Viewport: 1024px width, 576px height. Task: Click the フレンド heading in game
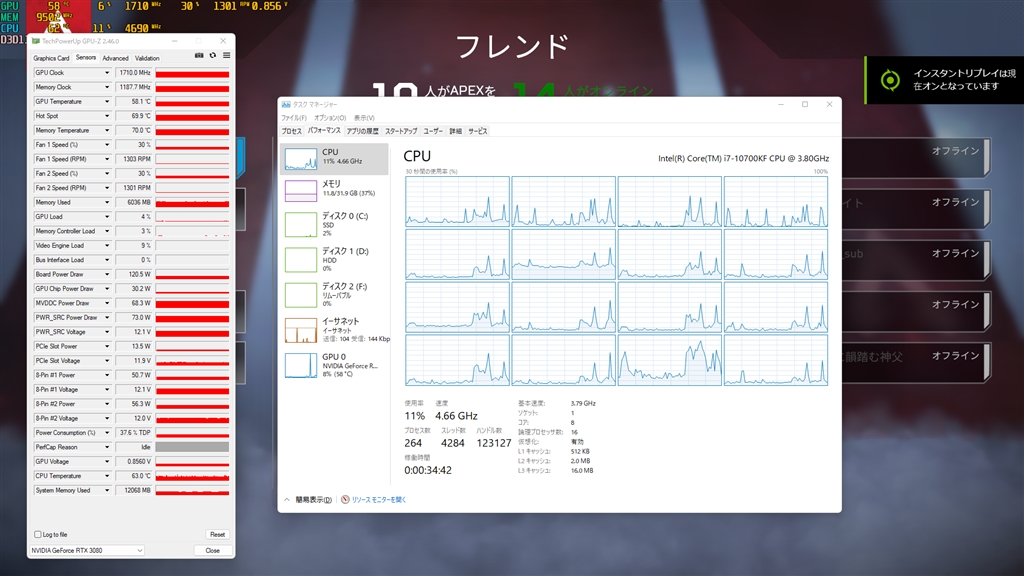tap(513, 47)
